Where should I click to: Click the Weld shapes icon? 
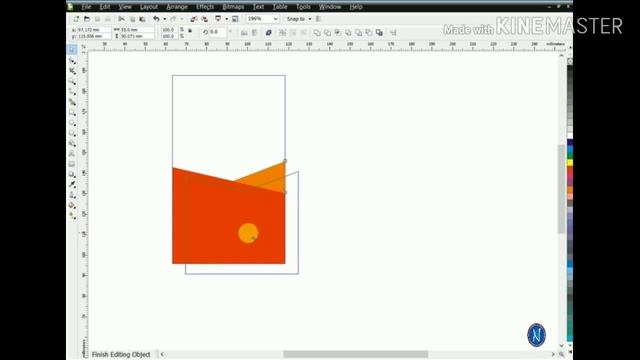[x=317, y=33]
